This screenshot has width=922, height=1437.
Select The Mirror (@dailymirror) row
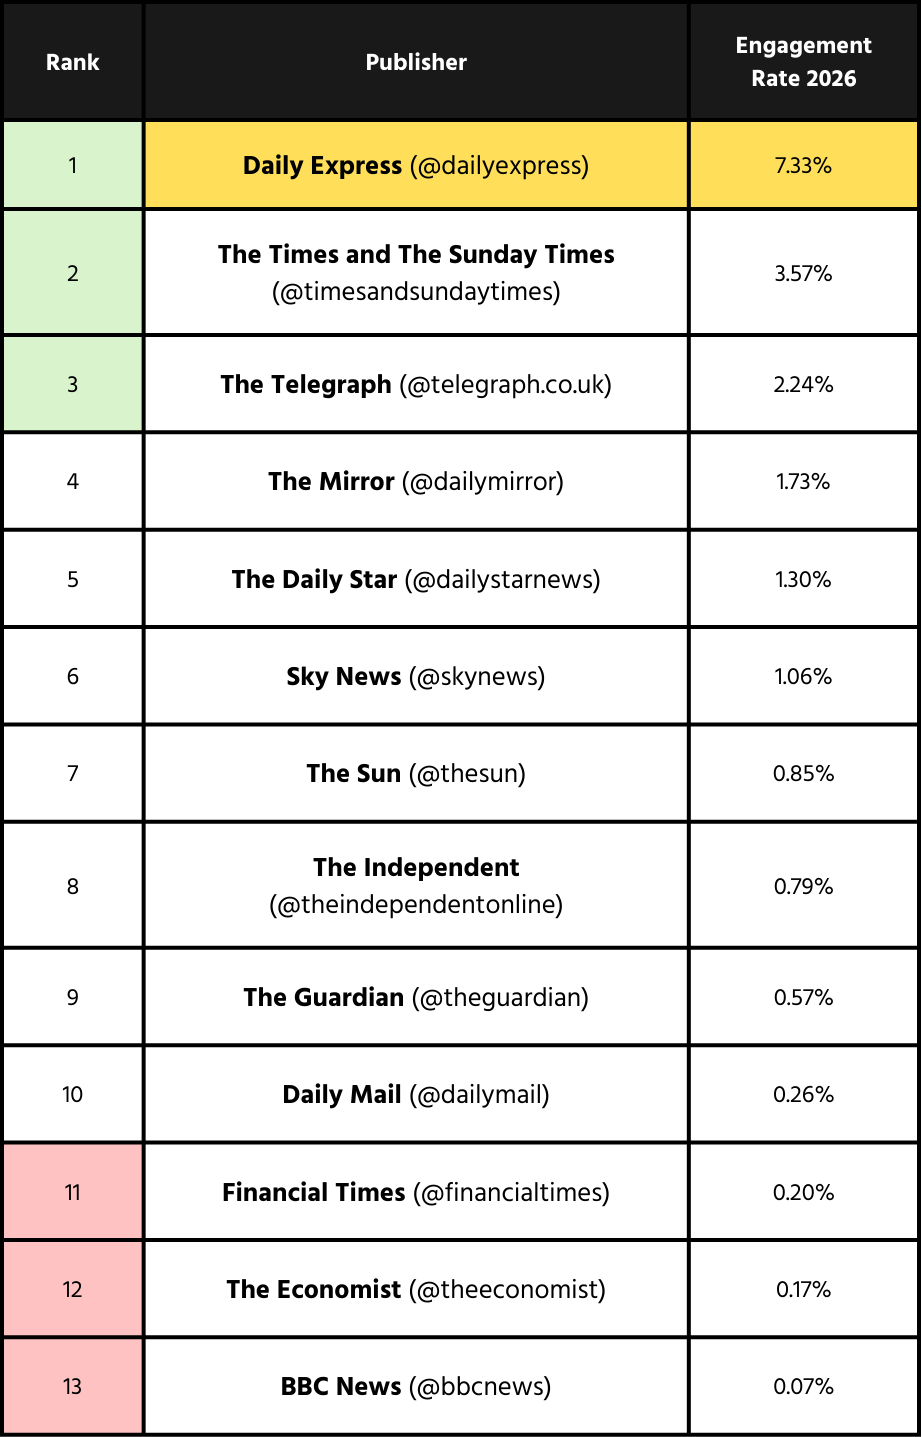[x=416, y=482]
